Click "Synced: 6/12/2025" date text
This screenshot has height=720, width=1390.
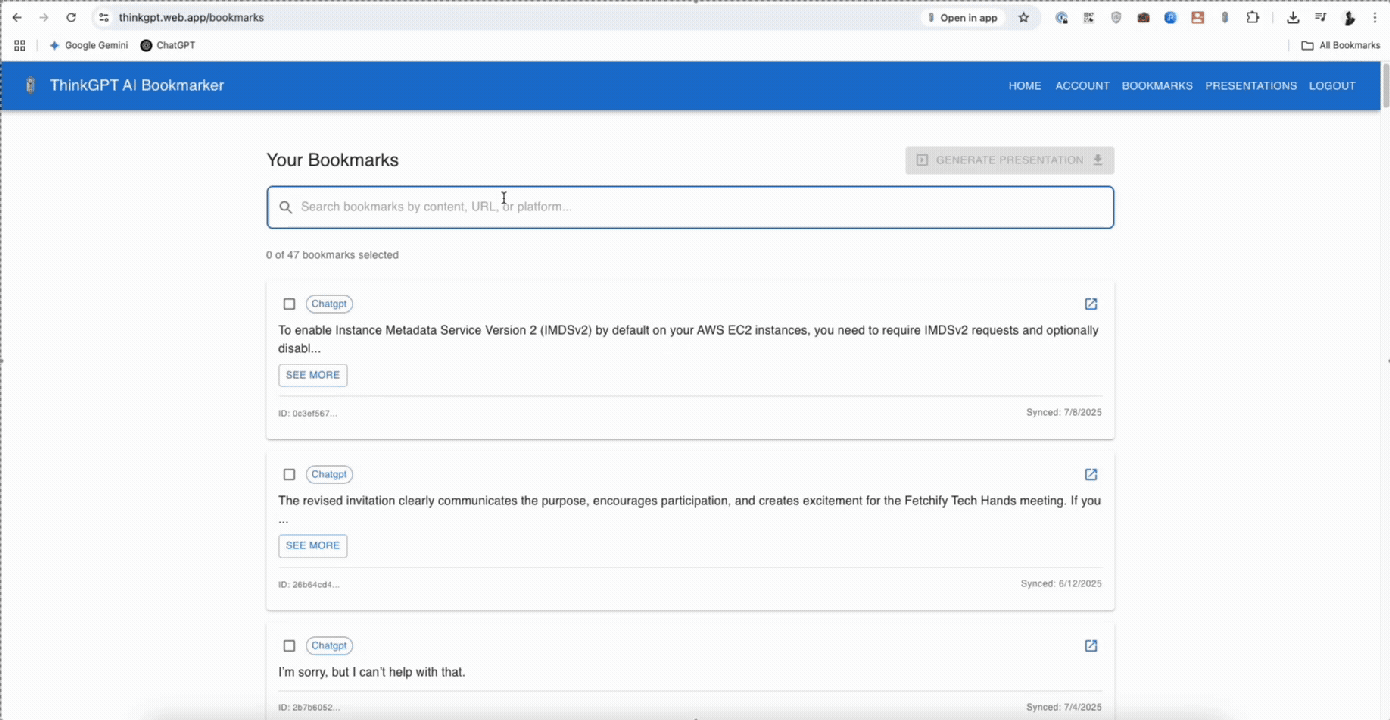(x=1061, y=583)
